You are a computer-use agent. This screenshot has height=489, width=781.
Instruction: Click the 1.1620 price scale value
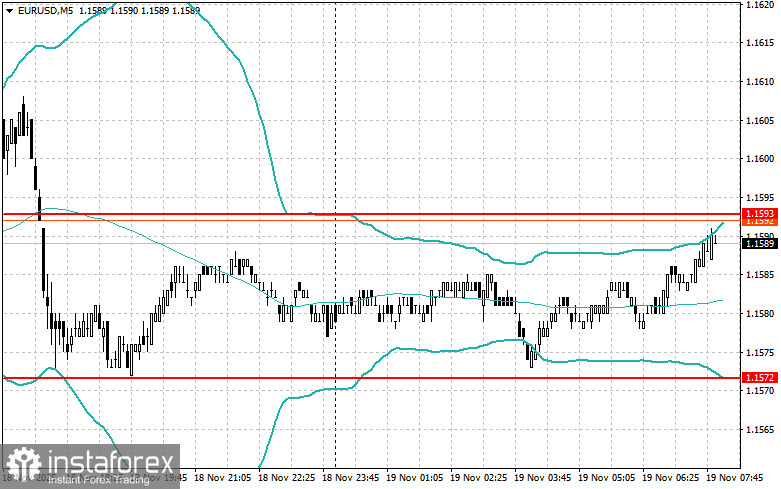[760, 4]
